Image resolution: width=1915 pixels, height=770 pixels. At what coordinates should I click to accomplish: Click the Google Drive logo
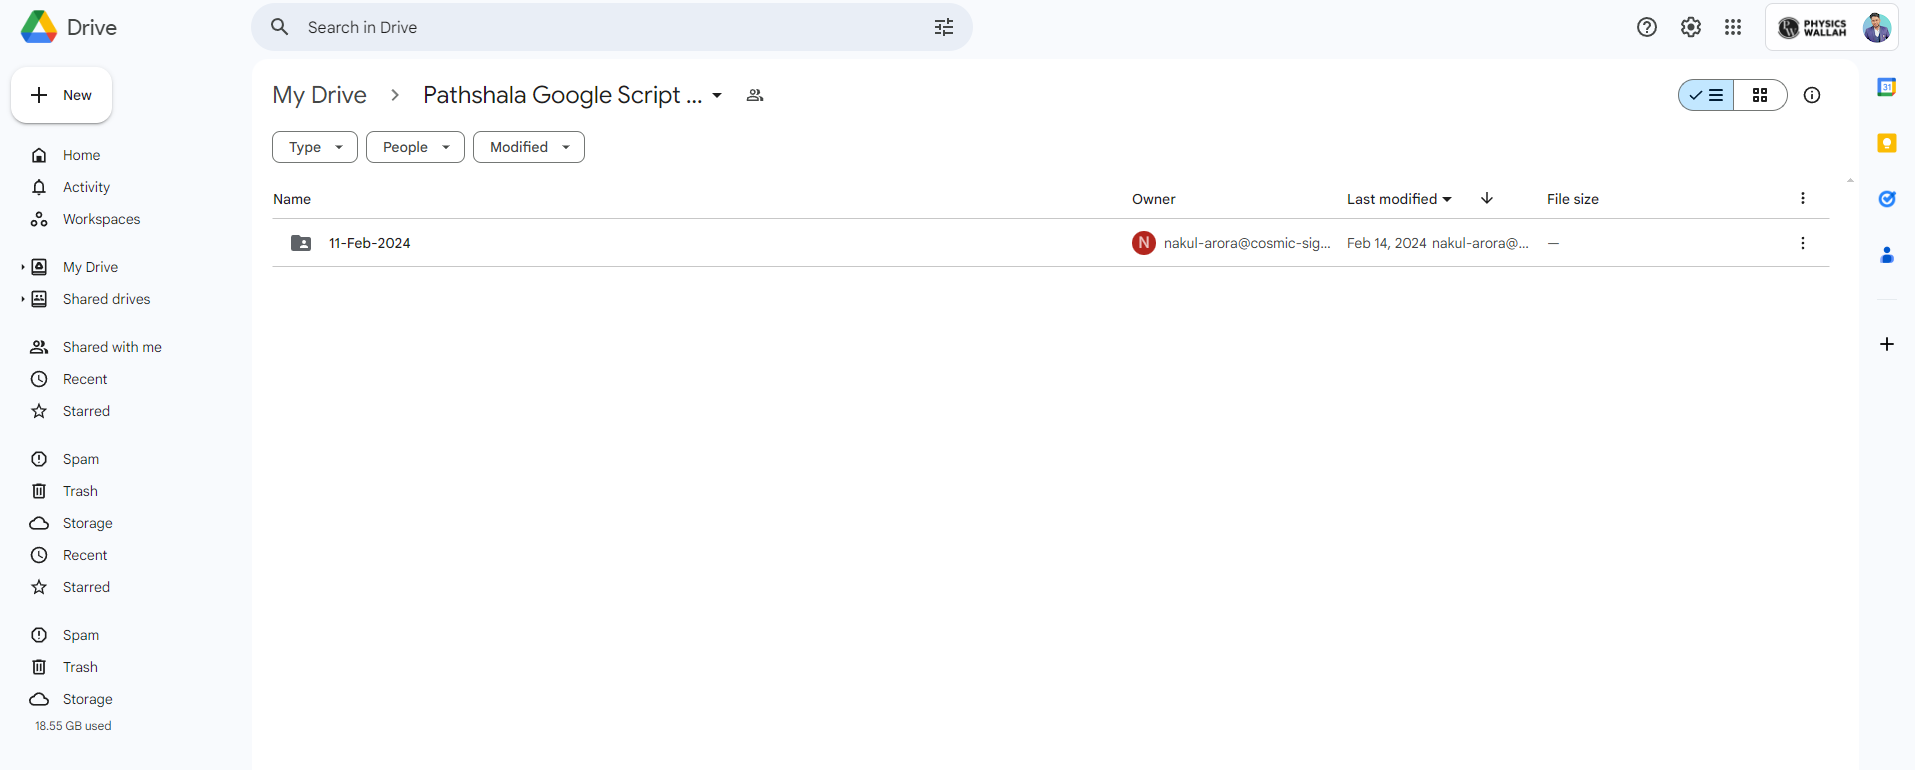(39, 27)
